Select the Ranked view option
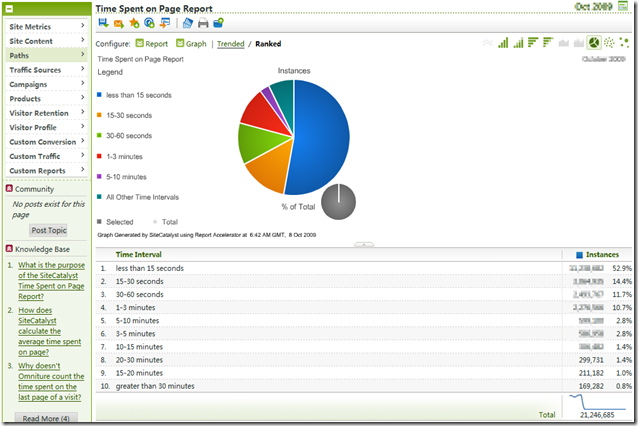Screen dimensions: 638x426 pos(268,44)
